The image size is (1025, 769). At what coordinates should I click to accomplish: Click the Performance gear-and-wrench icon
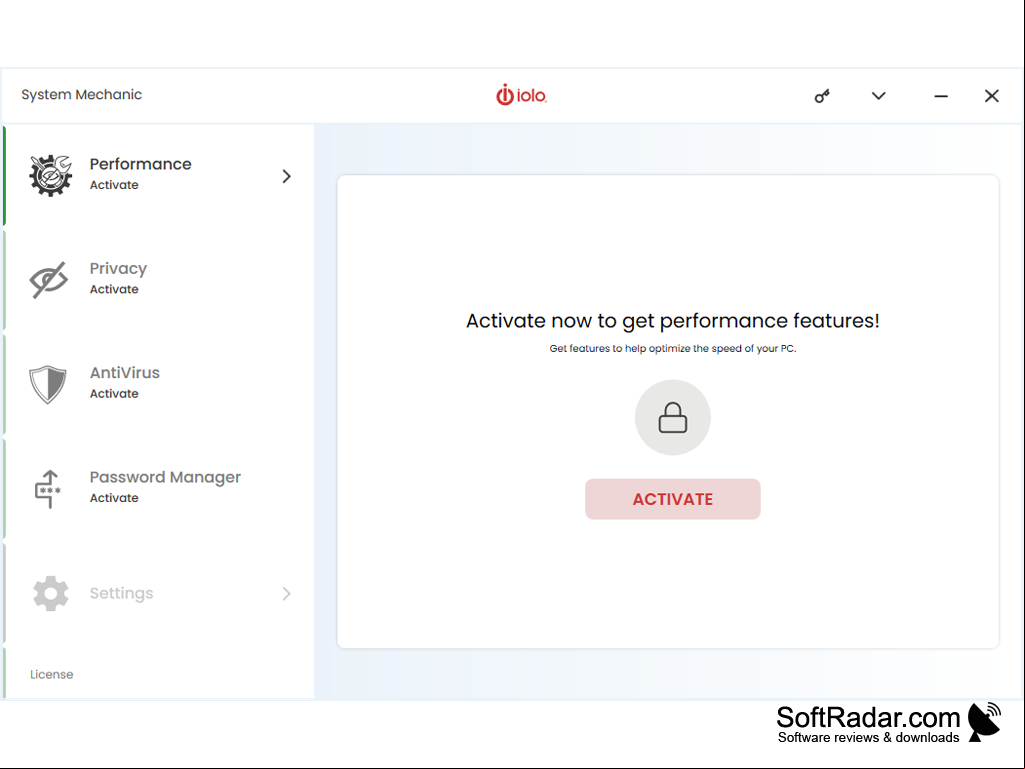(50, 175)
